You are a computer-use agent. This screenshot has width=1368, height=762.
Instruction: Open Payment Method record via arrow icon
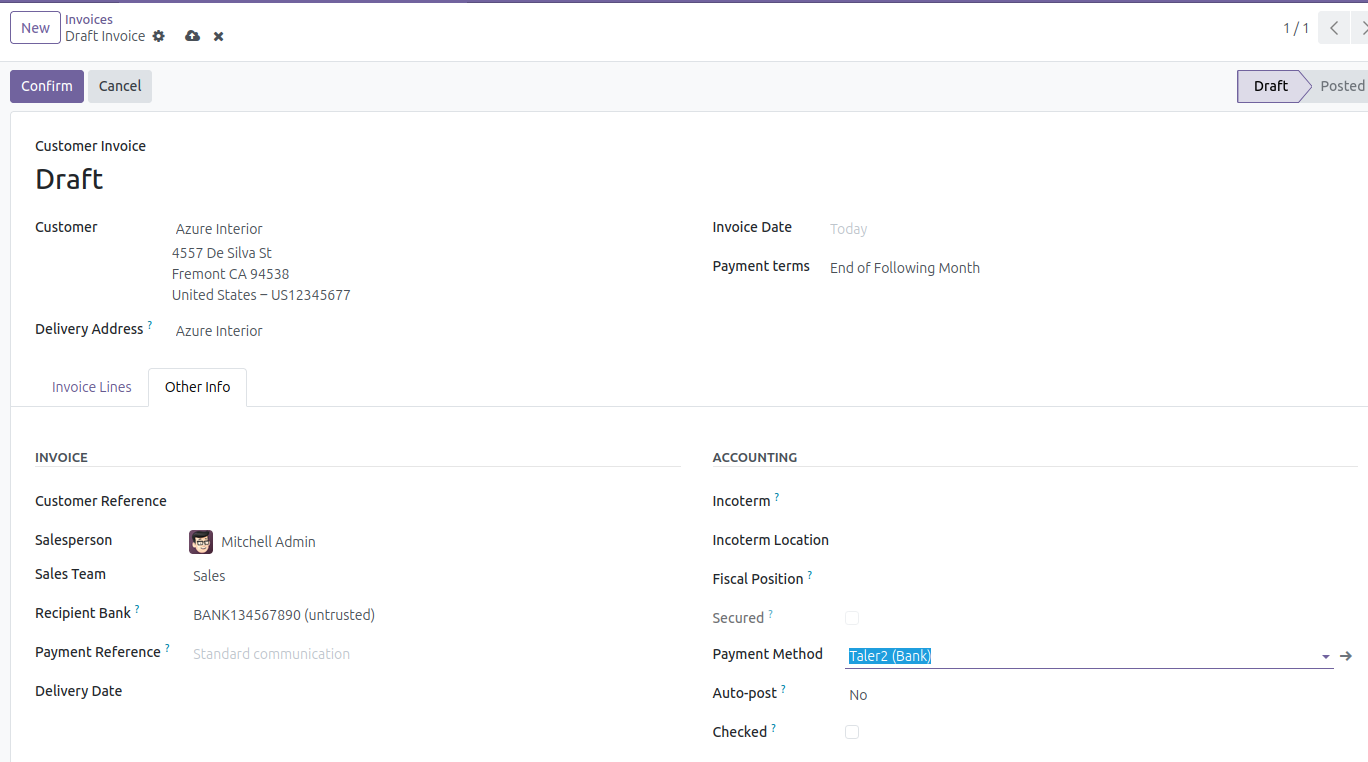pyautogui.click(x=1346, y=656)
